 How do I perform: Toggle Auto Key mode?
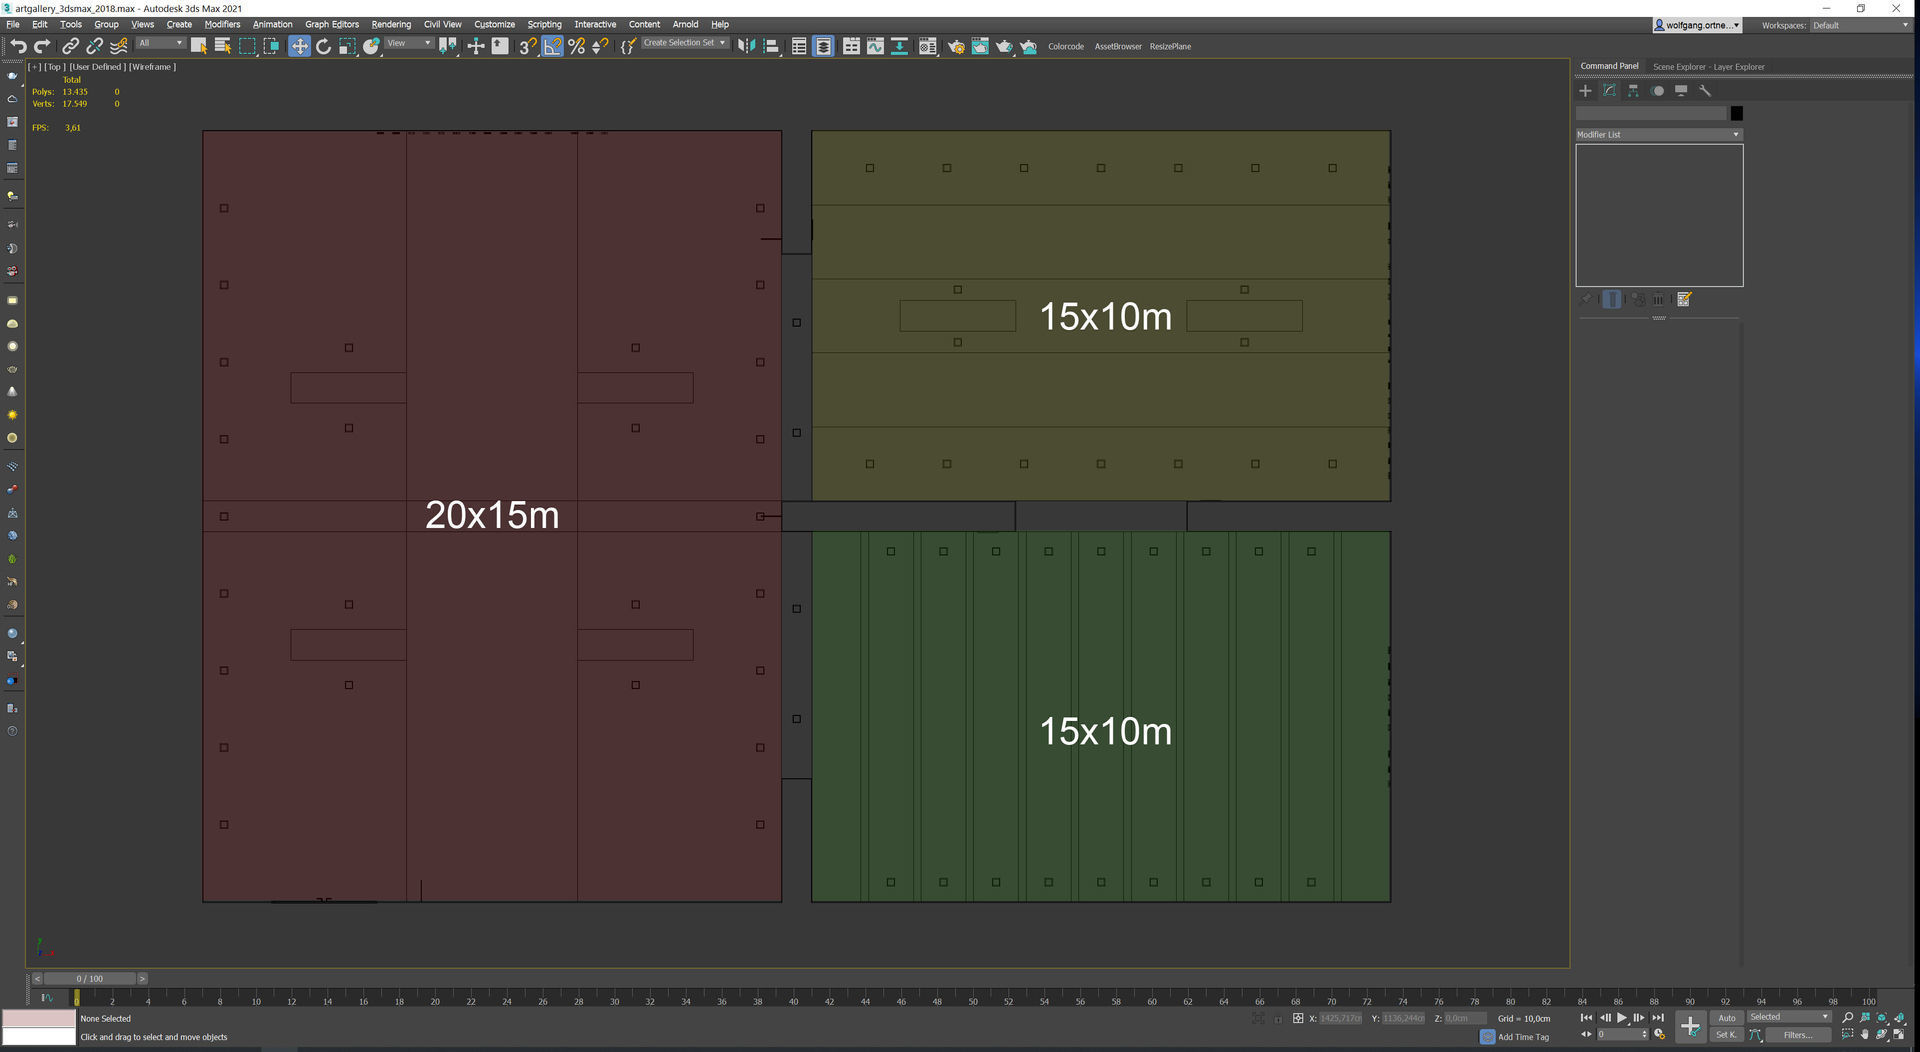tap(1727, 1018)
